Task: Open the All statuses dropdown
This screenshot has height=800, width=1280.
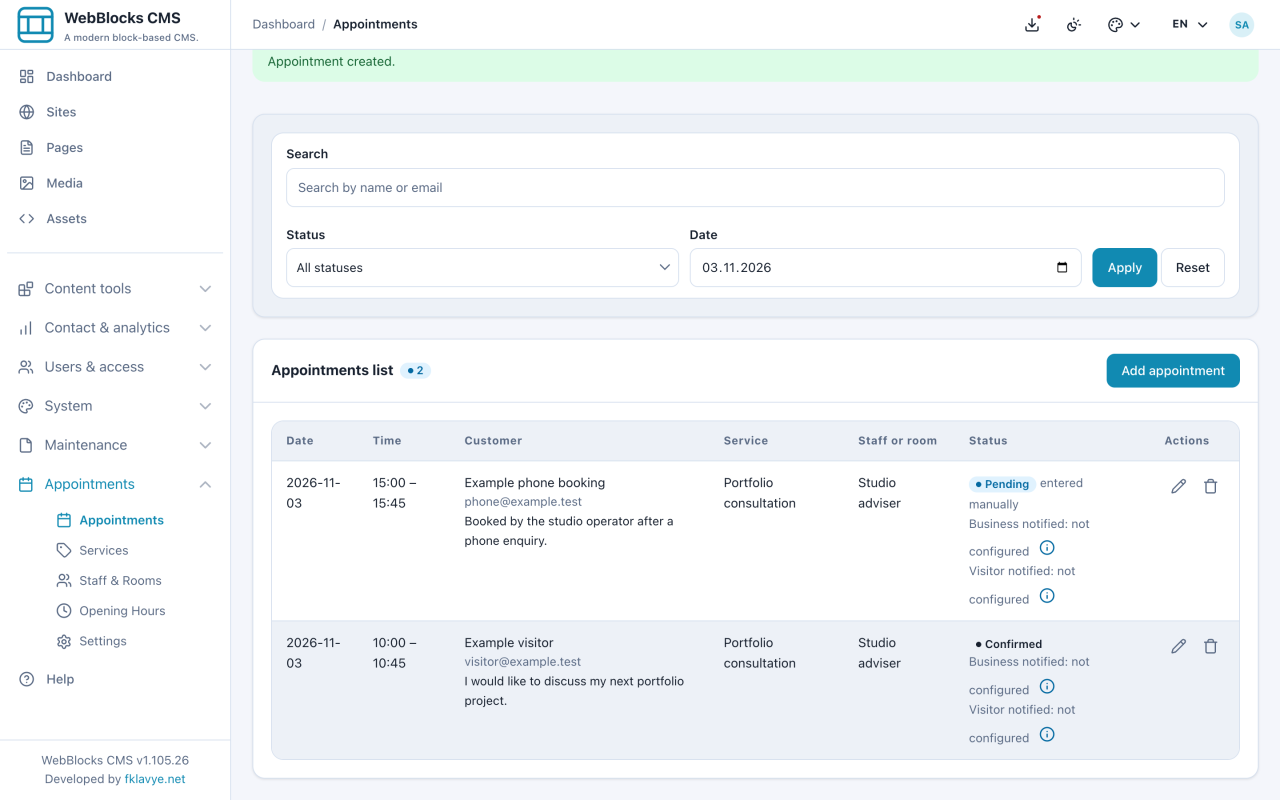Action: (x=482, y=267)
